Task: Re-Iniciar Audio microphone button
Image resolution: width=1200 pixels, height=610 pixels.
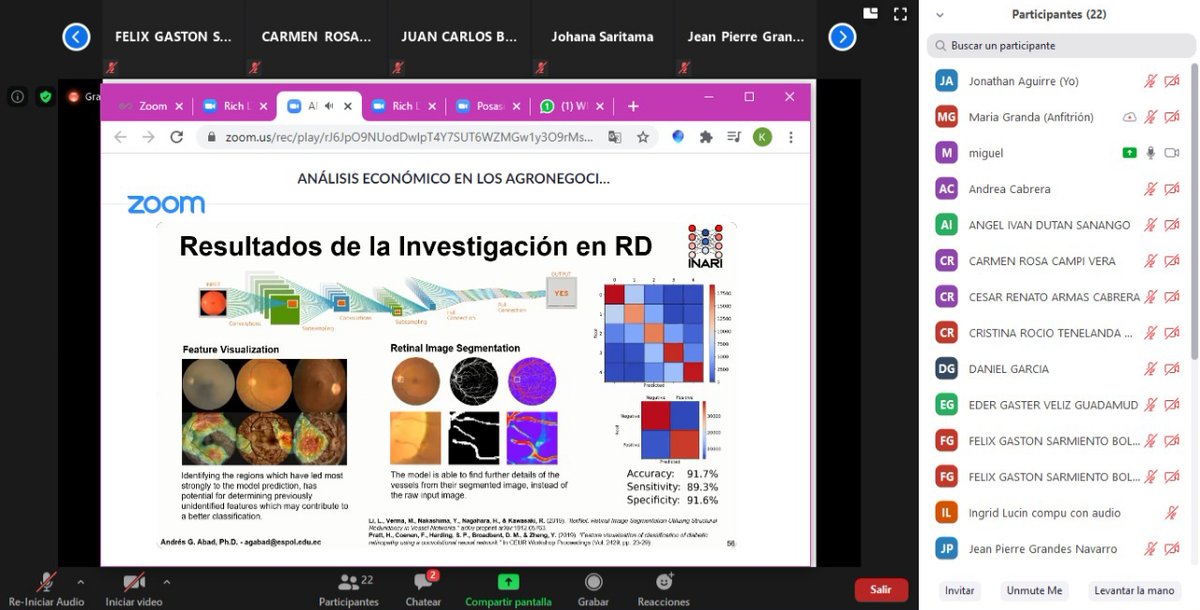Action: pos(46,588)
